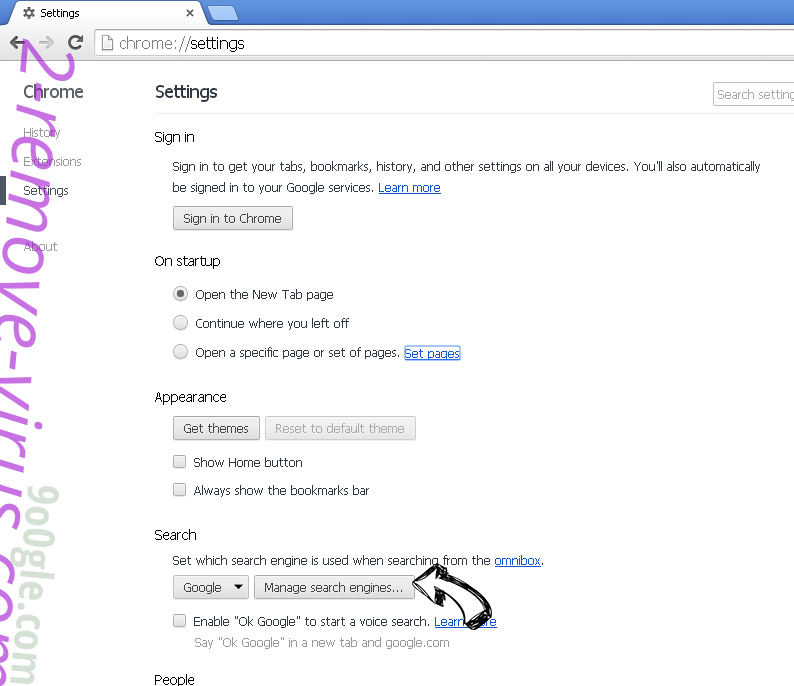794x686 pixels.
Task: Click the On startup heading
Action: point(187,261)
